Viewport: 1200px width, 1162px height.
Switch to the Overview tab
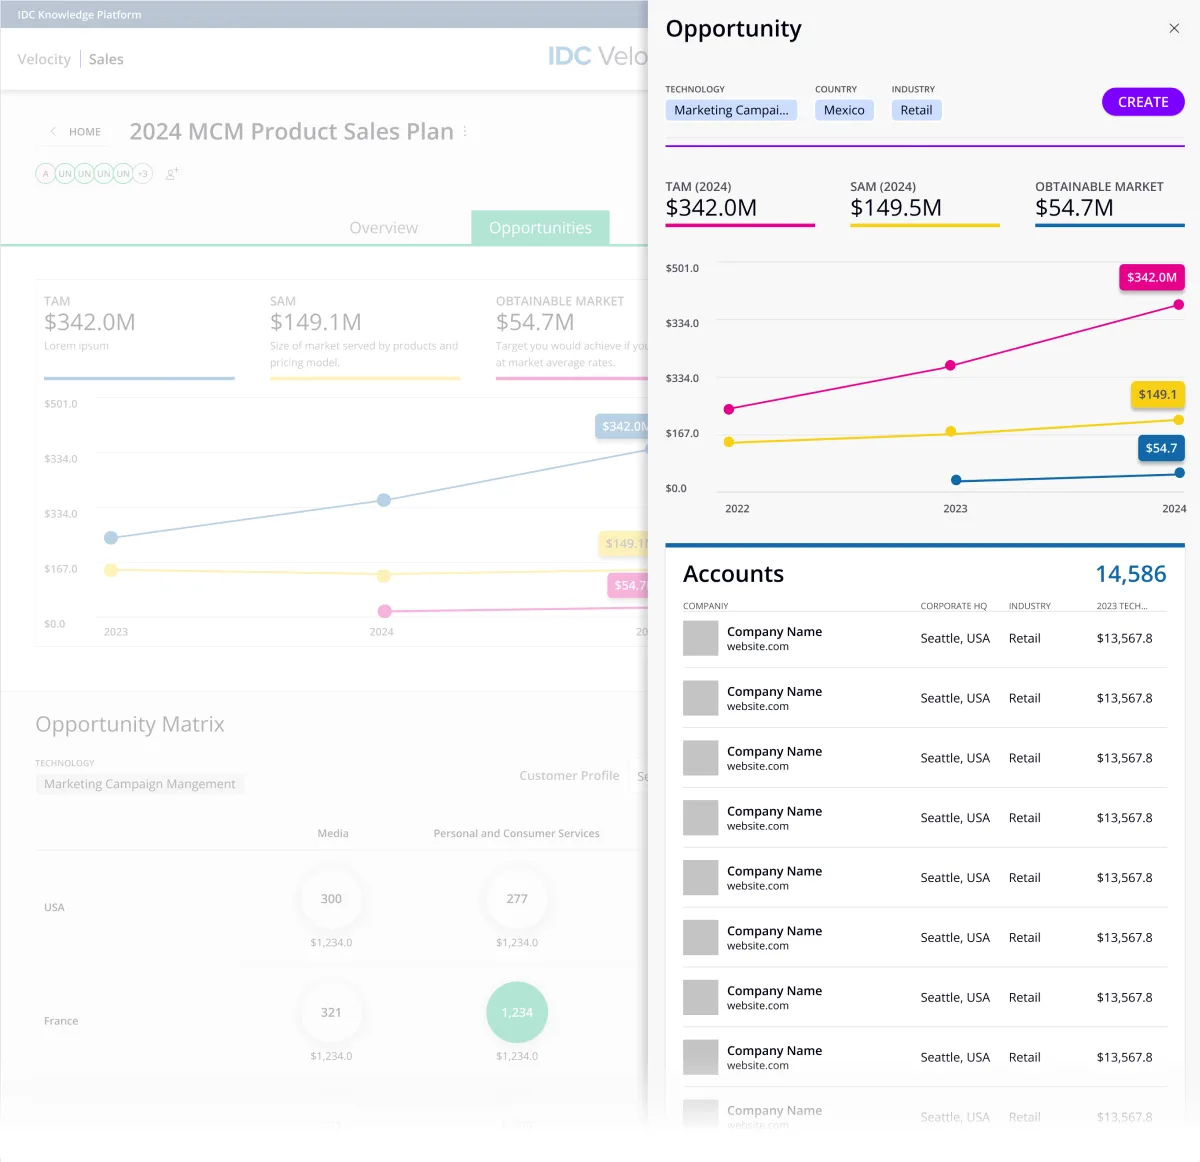pos(384,228)
